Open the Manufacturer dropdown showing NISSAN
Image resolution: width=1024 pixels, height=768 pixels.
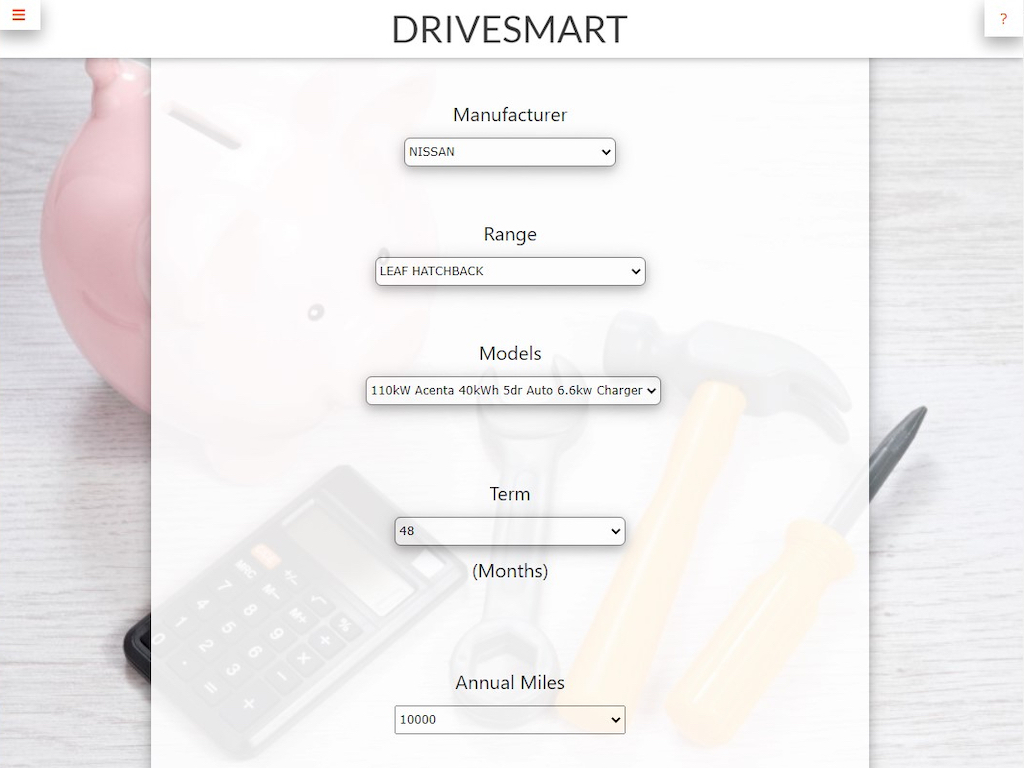(x=509, y=152)
